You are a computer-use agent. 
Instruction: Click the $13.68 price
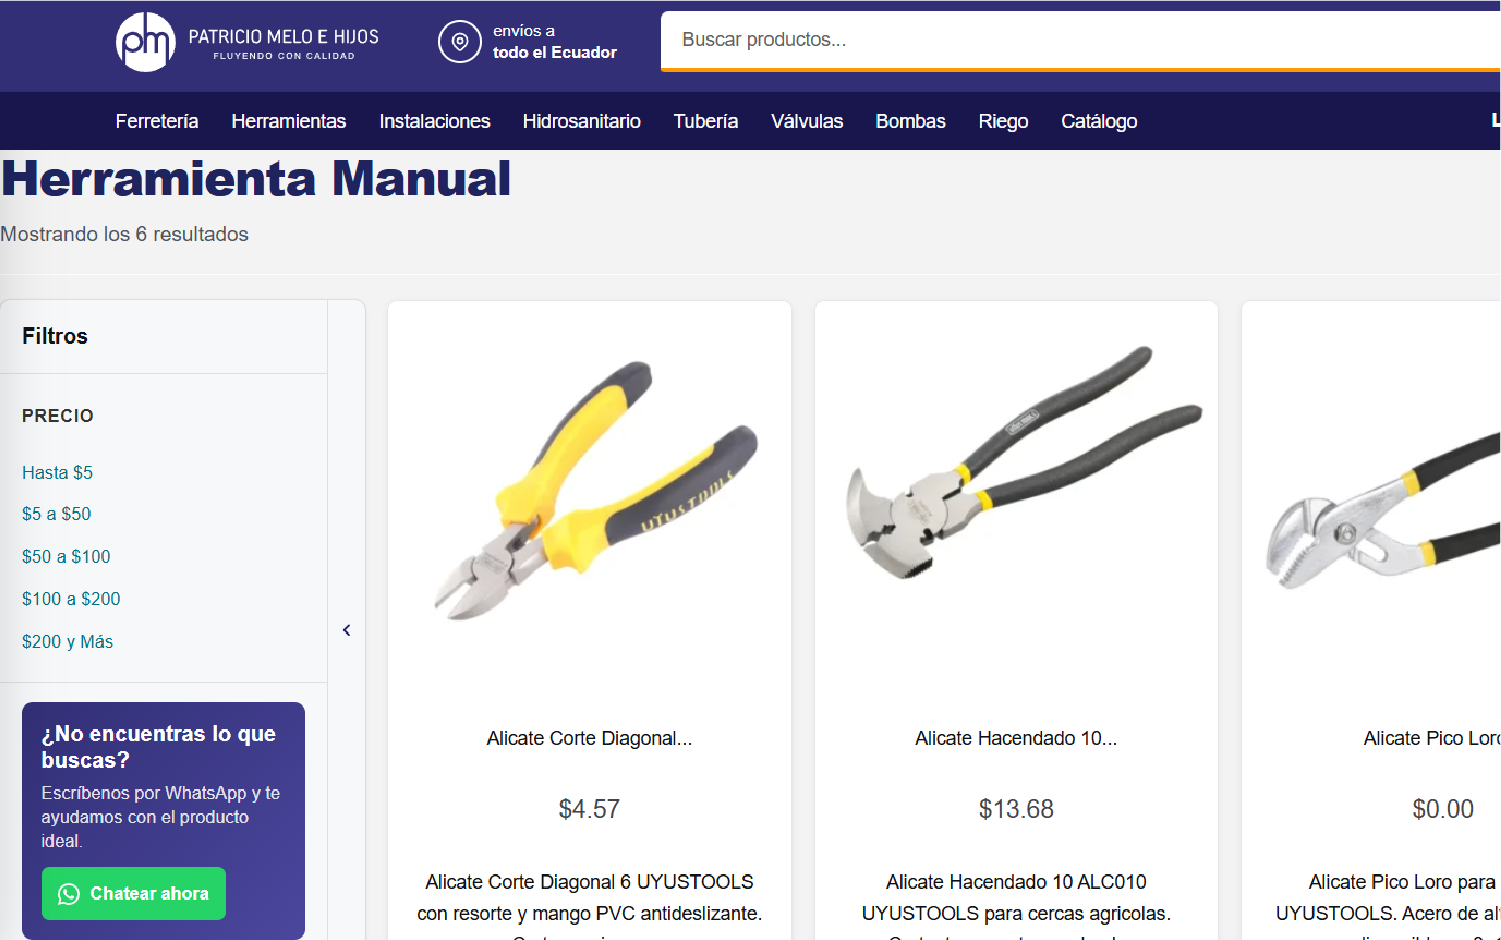(x=1016, y=809)
